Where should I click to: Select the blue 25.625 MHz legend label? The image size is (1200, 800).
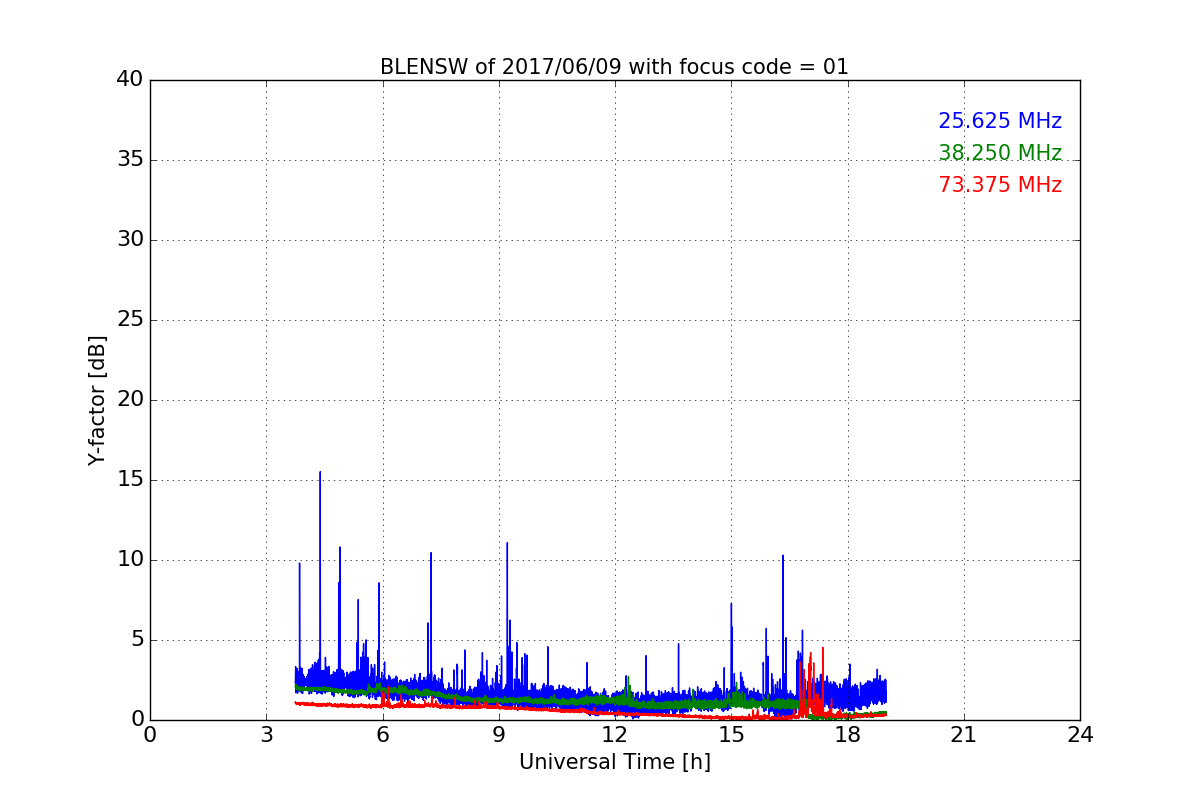pyautogui.click(x=1000, y=121)
